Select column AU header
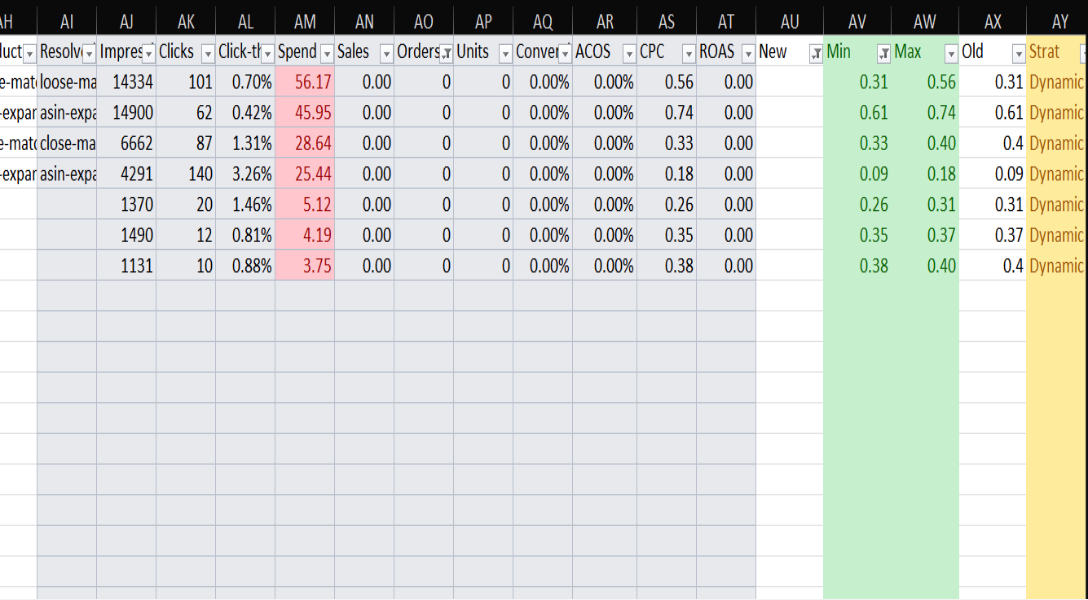Screen dimensions: 1088x600 790,22
